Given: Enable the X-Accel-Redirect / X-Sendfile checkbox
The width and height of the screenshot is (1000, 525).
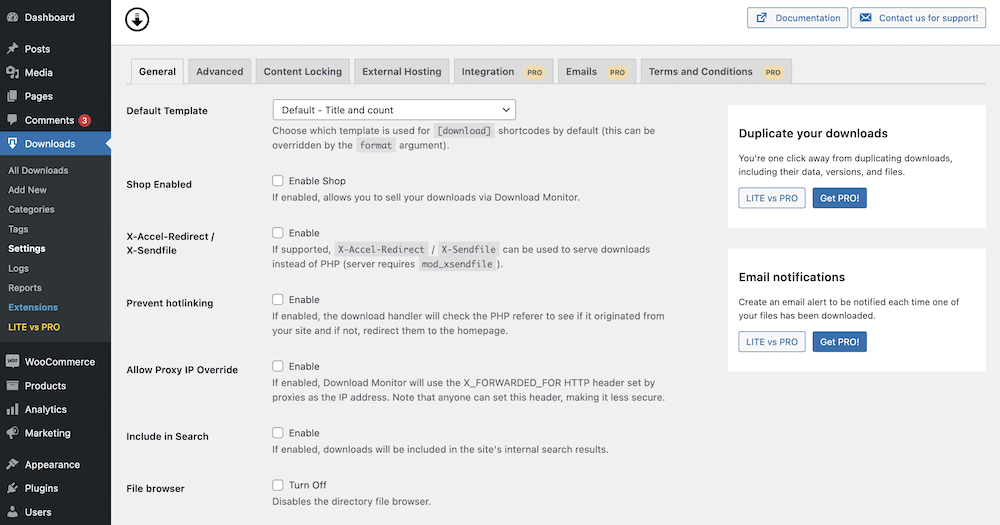Looking at the screenshot, I should [277, 233].
